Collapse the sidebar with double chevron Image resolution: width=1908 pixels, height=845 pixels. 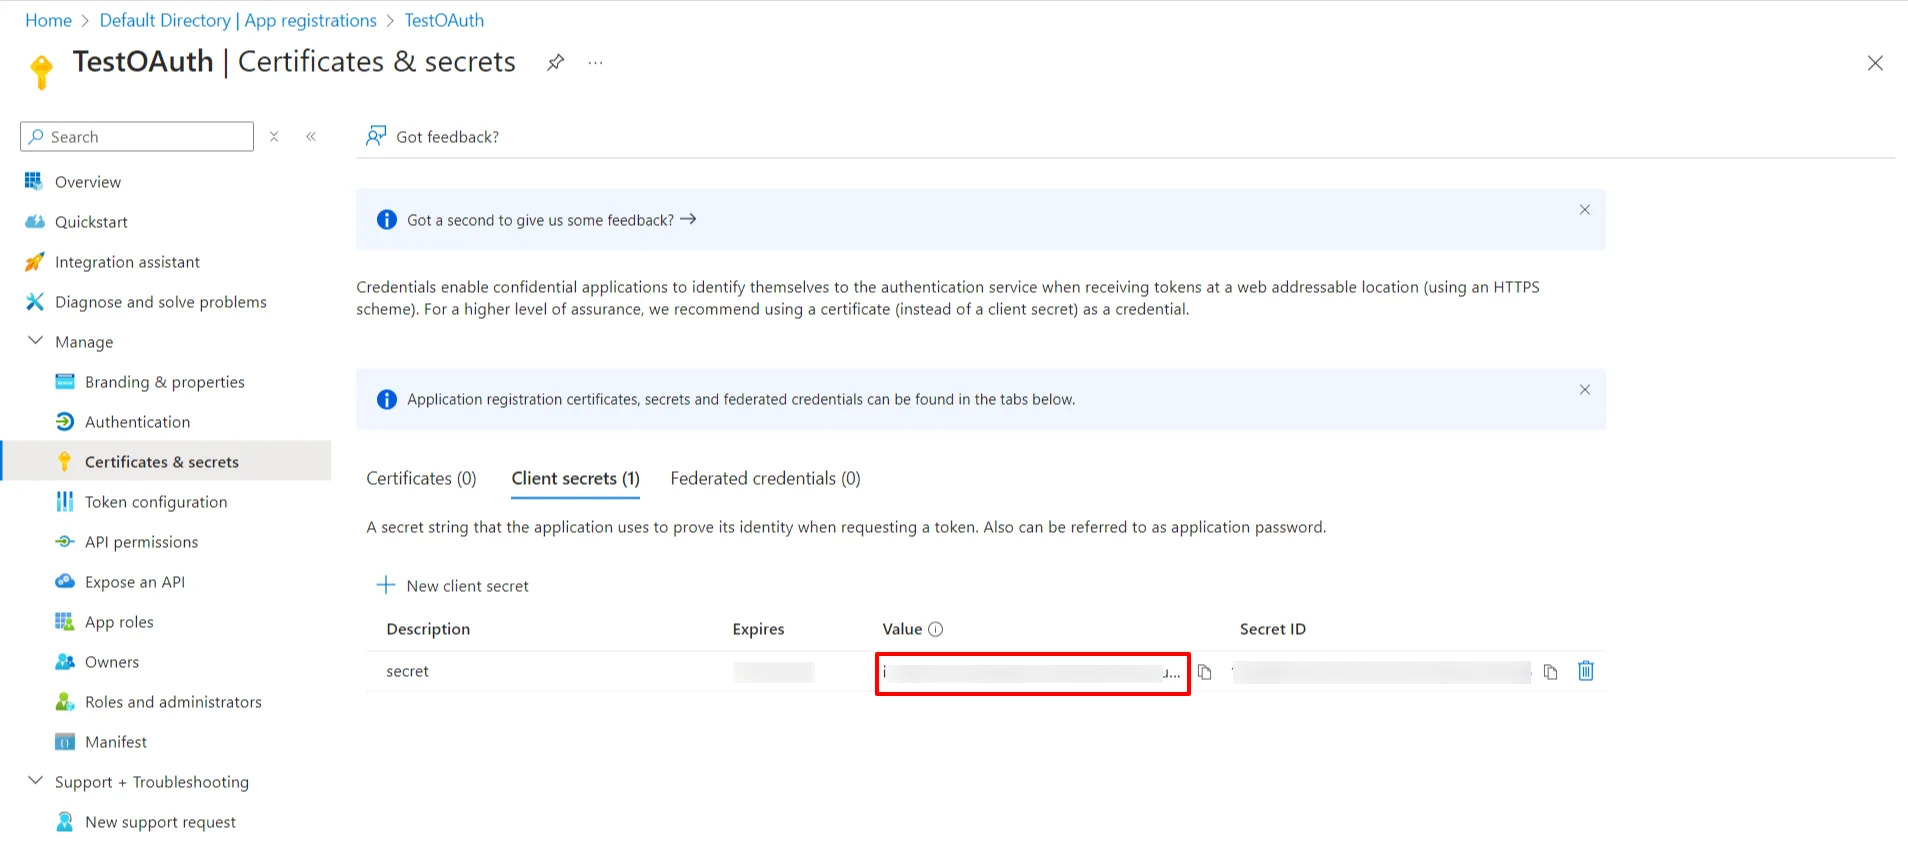(x=311, y=137)
